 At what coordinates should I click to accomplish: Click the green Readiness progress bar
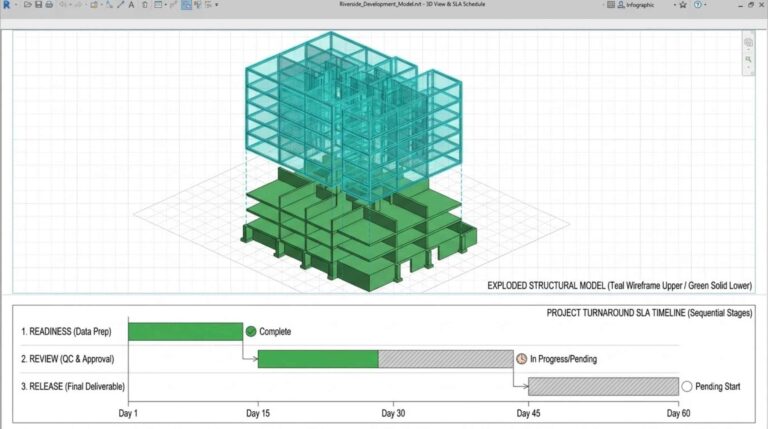pos(185,332)
